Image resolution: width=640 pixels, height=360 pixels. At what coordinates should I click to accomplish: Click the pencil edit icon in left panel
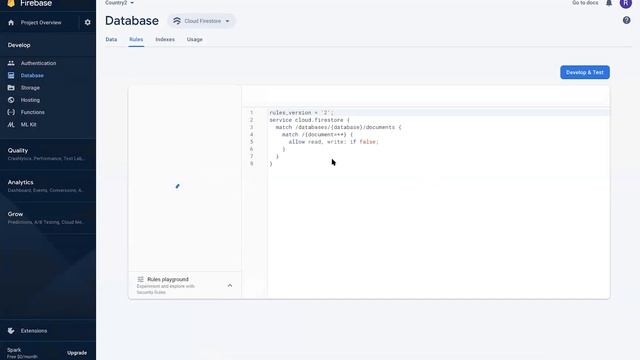click(x=178, y=186)
